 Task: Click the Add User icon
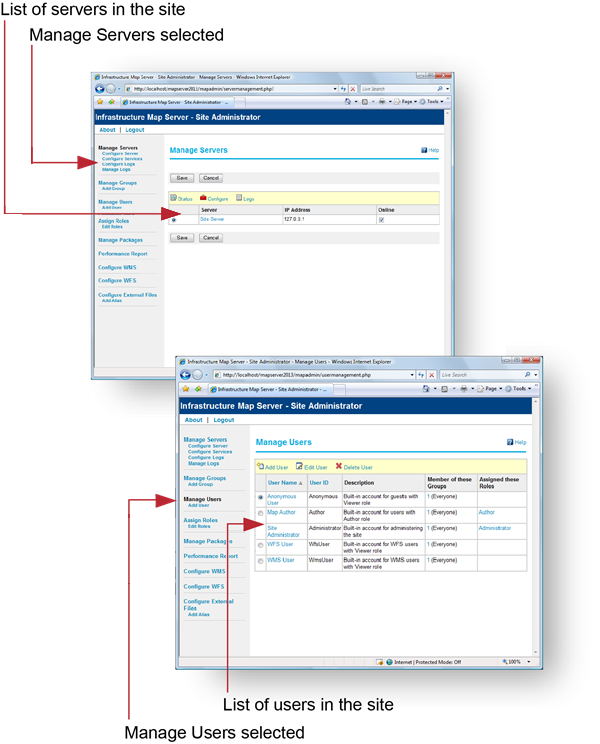pyautogui.click(x=260, y=466)
